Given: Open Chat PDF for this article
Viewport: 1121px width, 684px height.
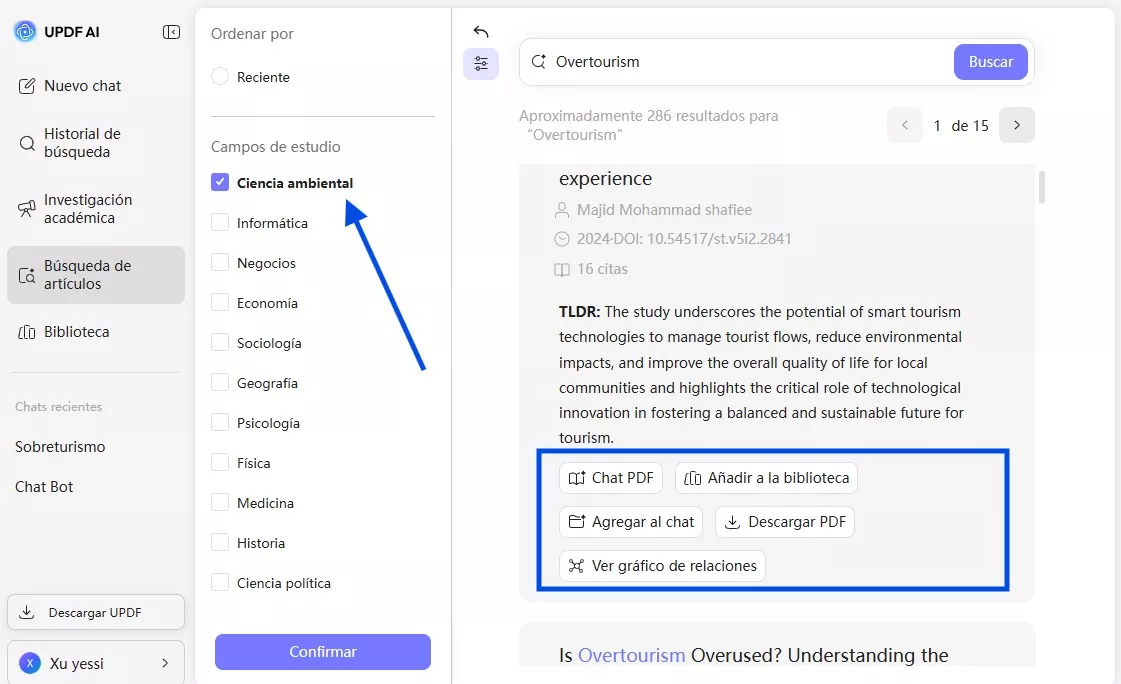Looking at the screenshot, I should coord(611,478).
